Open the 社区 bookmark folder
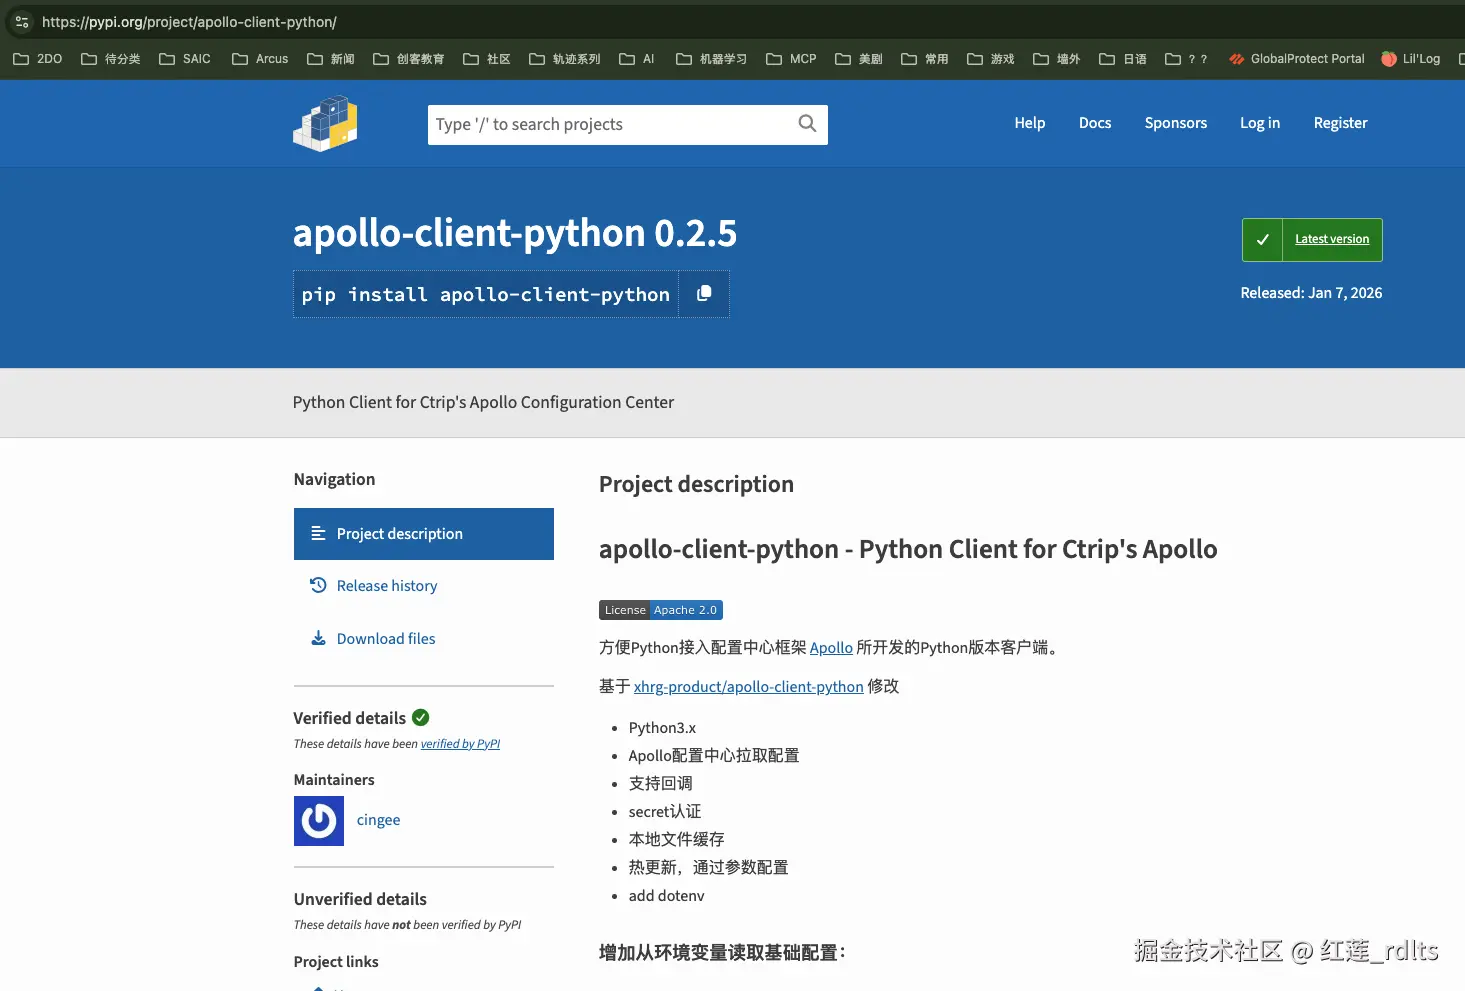The image size is (1465, 991). click(x=487, y=59)
